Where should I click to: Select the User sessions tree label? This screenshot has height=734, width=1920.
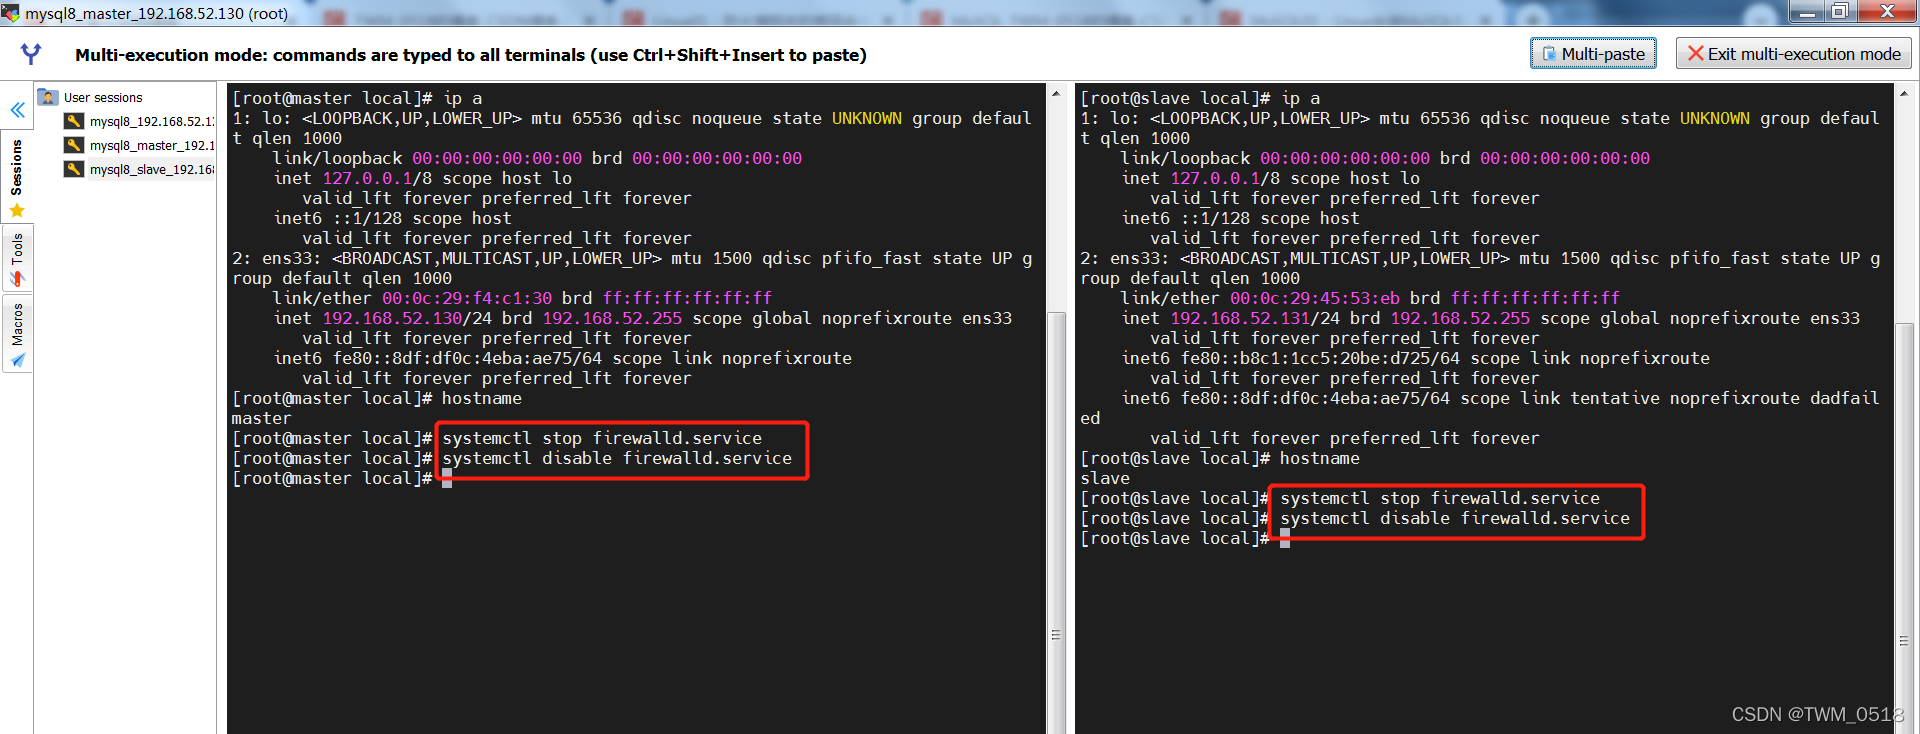pos(103,97)
